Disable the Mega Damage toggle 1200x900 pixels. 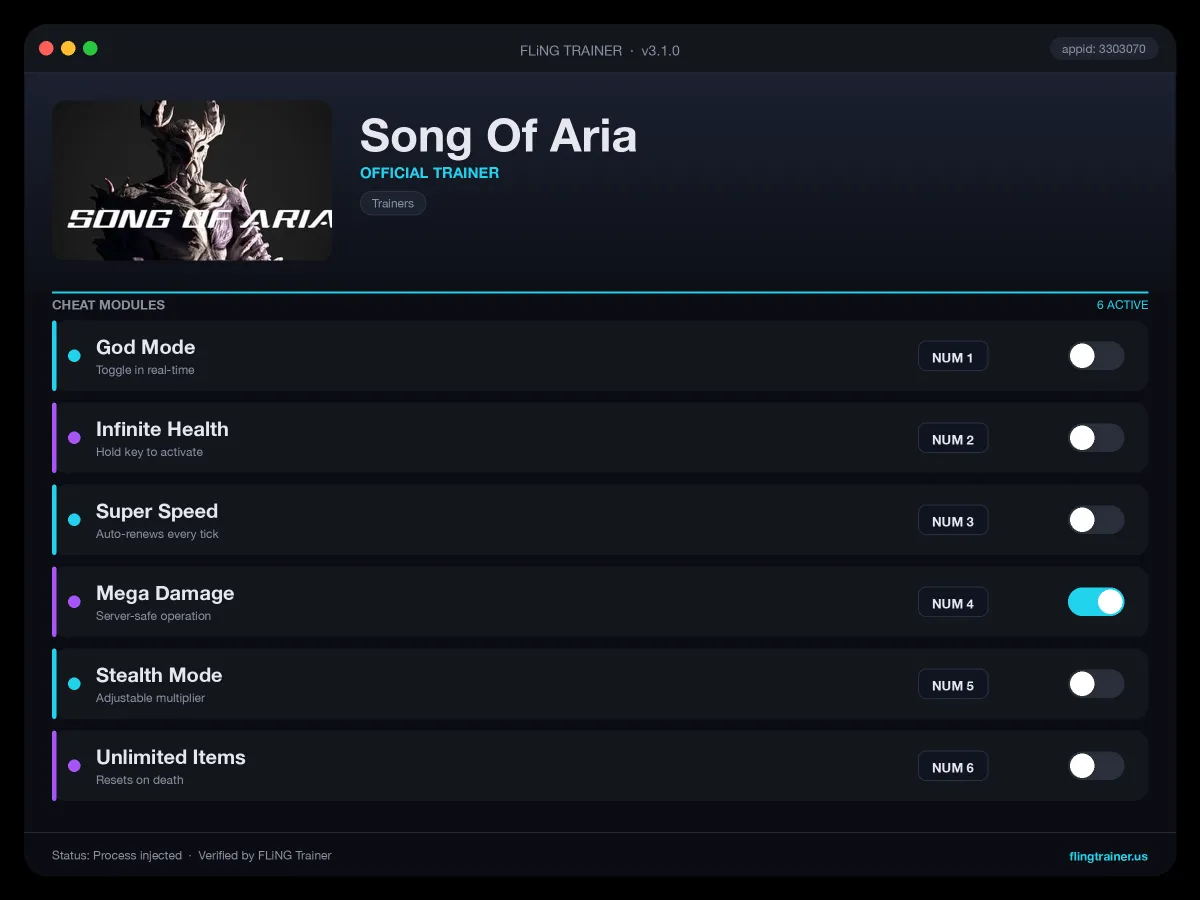pos(1096,602)
